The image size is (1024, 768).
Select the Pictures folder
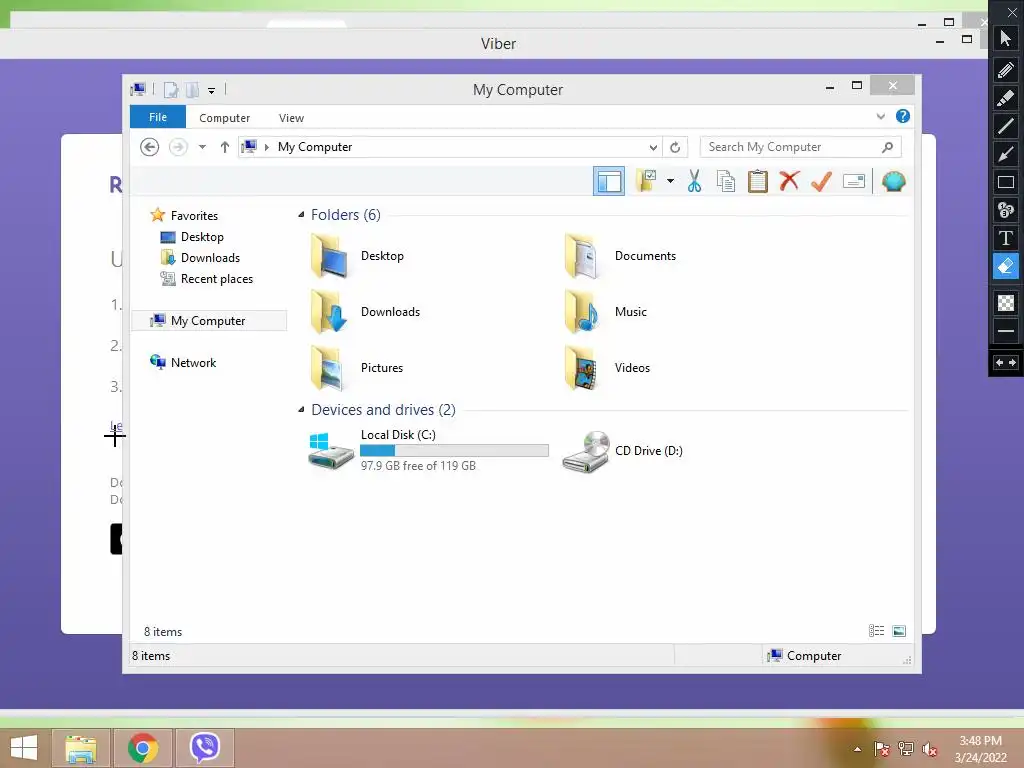[357, 368]
